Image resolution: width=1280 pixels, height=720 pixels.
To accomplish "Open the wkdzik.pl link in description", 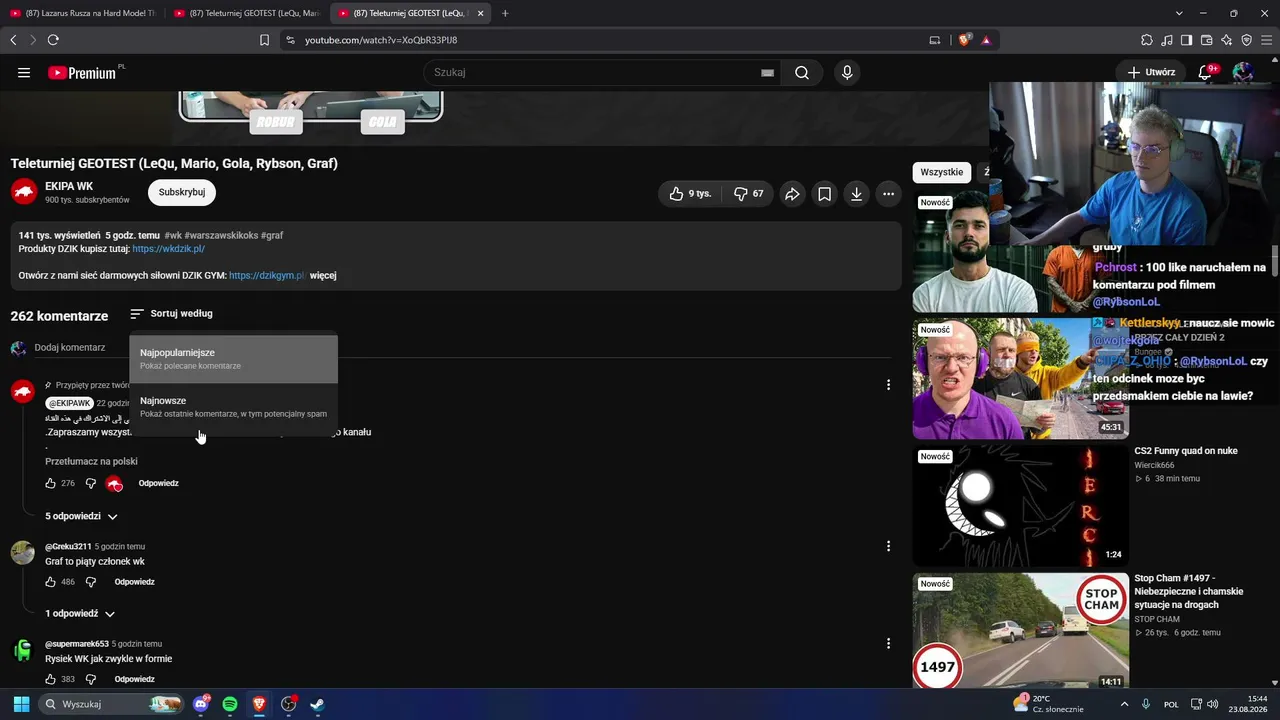I will (x=169, y=249).
